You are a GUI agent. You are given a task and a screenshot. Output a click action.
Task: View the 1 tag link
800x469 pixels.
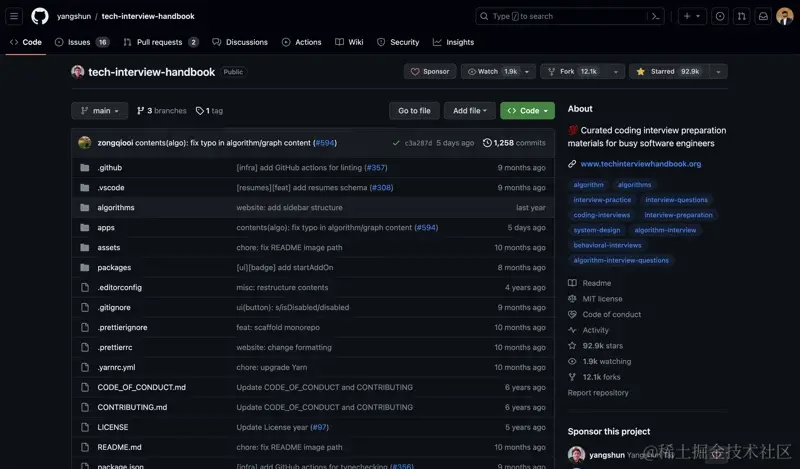pyautogui.click(x=209, y=111)
